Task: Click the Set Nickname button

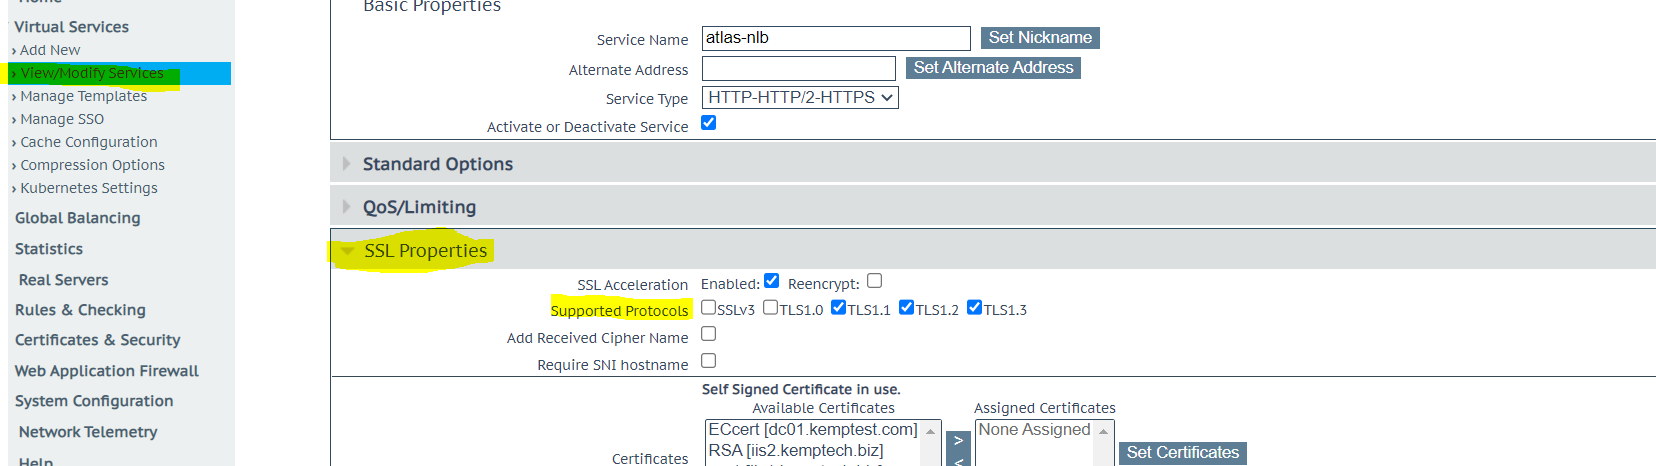Action: tap(1039, 38)
